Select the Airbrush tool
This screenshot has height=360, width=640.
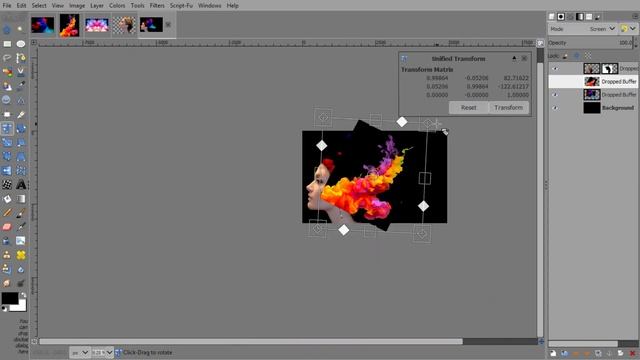tap(21, 227)
